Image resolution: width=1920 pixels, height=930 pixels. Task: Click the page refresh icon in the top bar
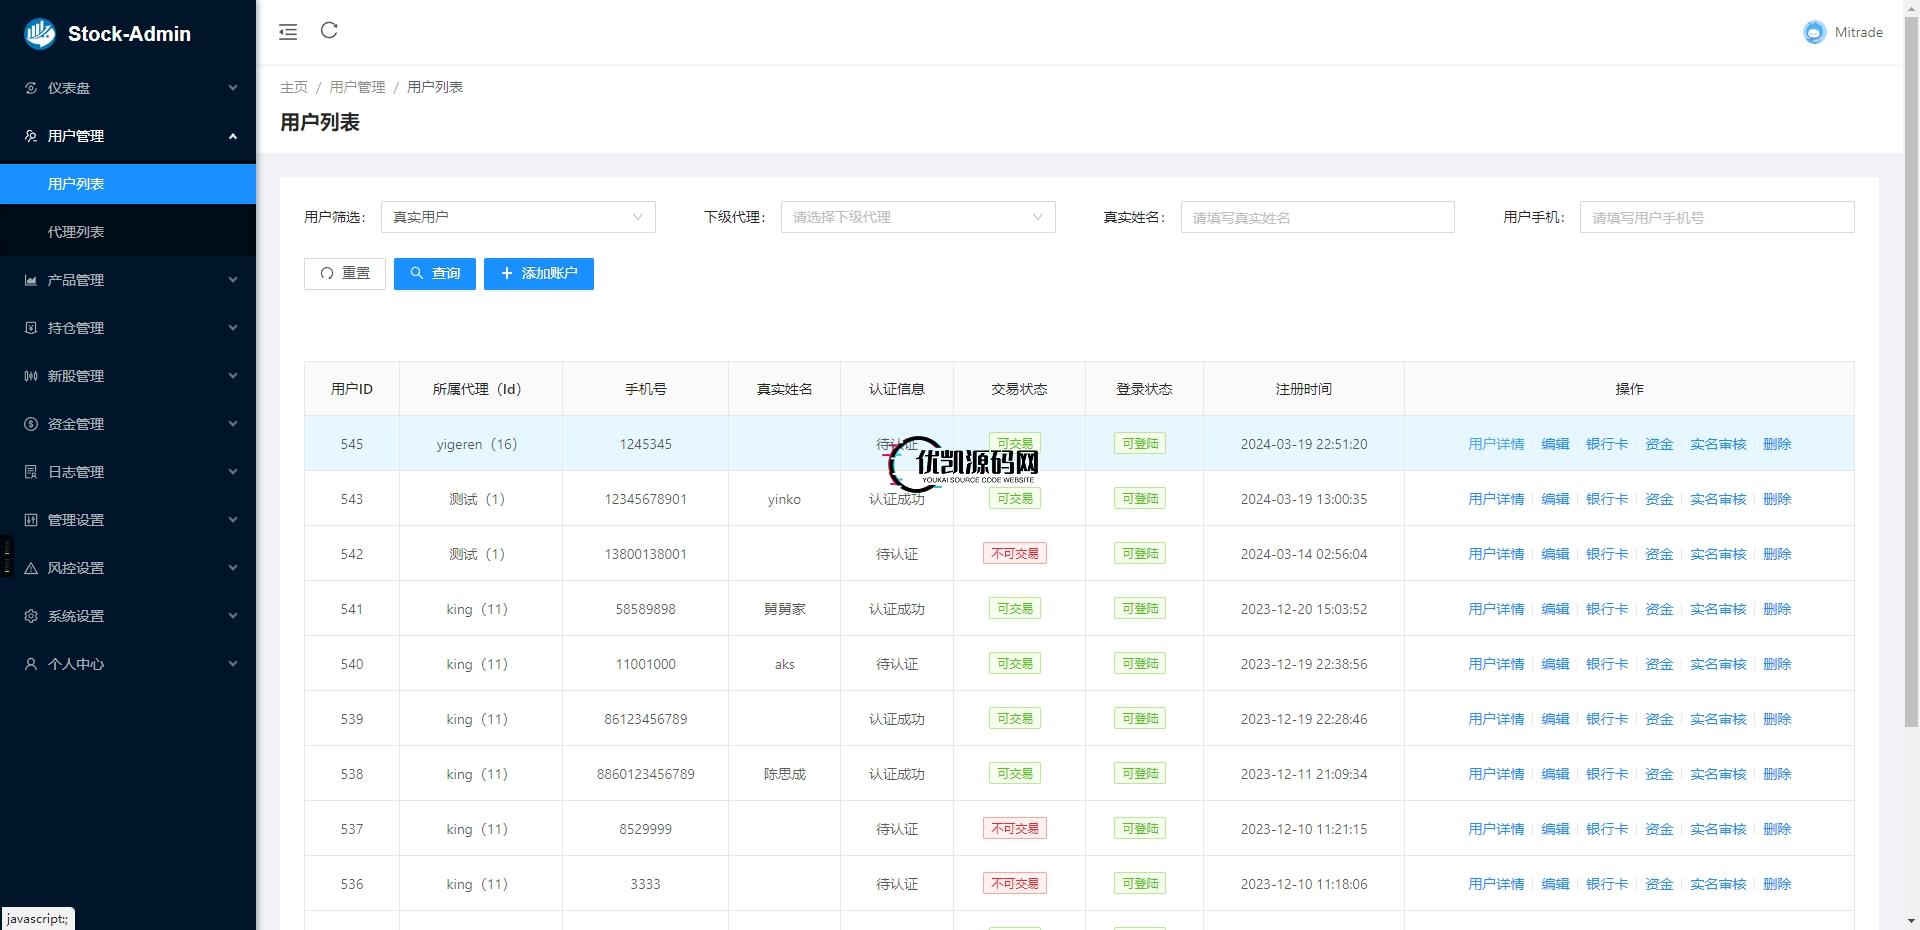[329, 31]
